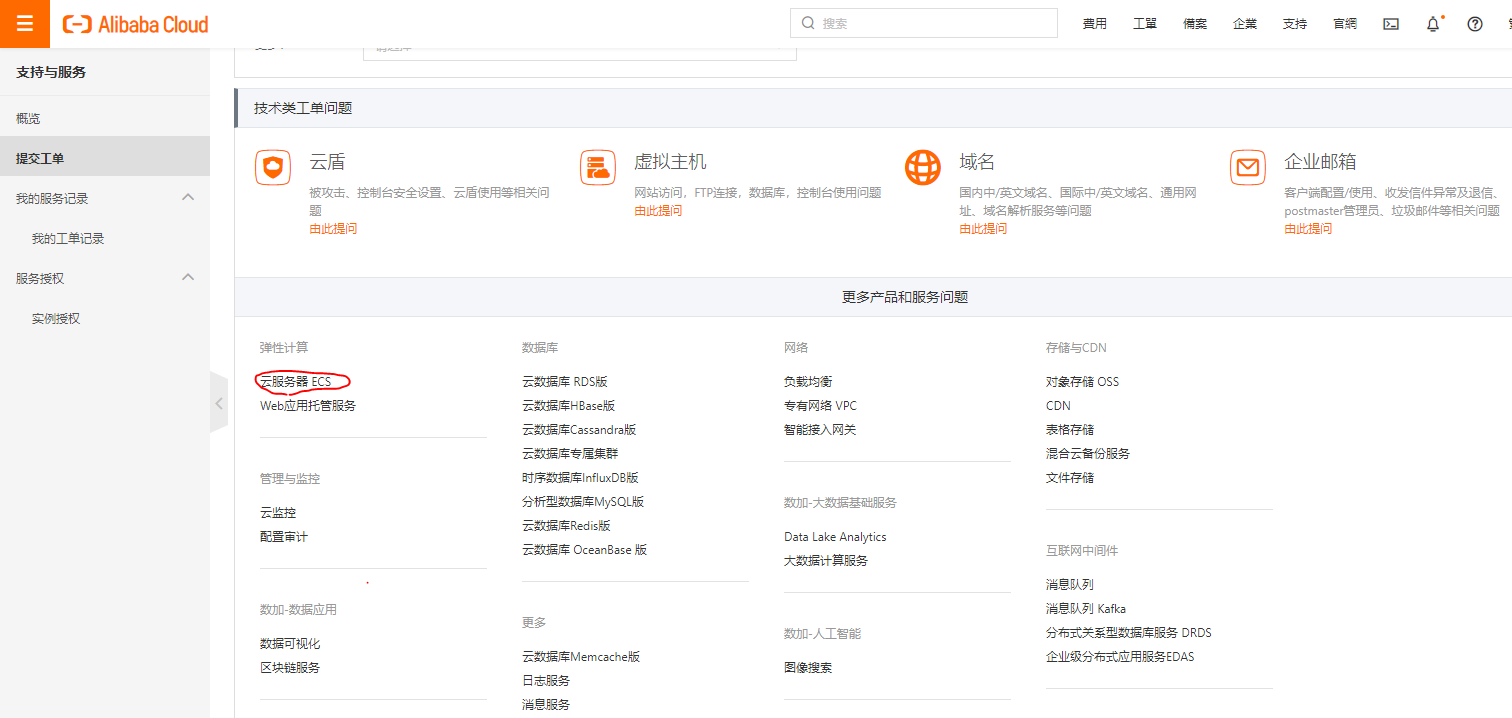Image resolution: width=1512 pixels, height=718 pixels.
Task: Open the Cloud Shell terminal icon
Action: point(1391,24)
